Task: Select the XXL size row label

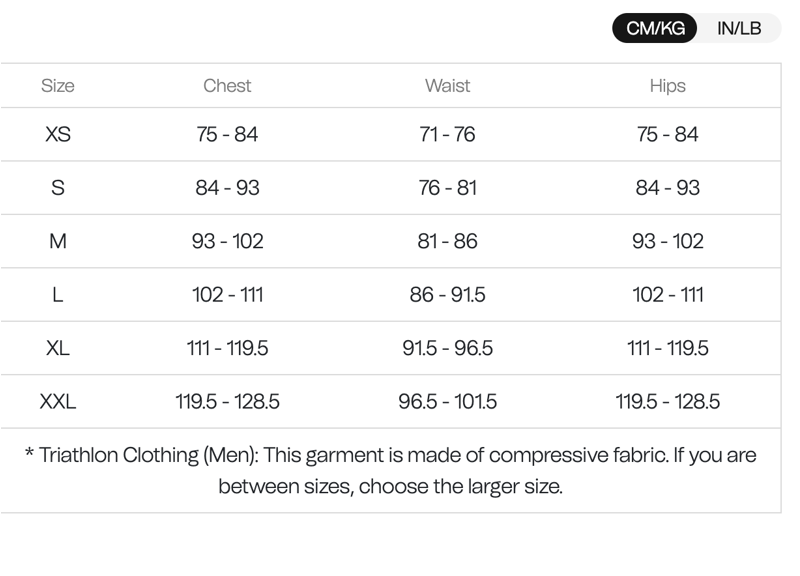Action: [58, 402]
